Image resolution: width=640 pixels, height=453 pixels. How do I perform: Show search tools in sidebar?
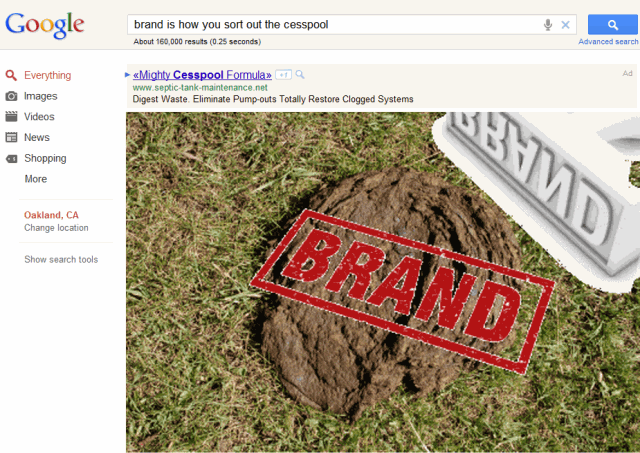click(61, 260)
